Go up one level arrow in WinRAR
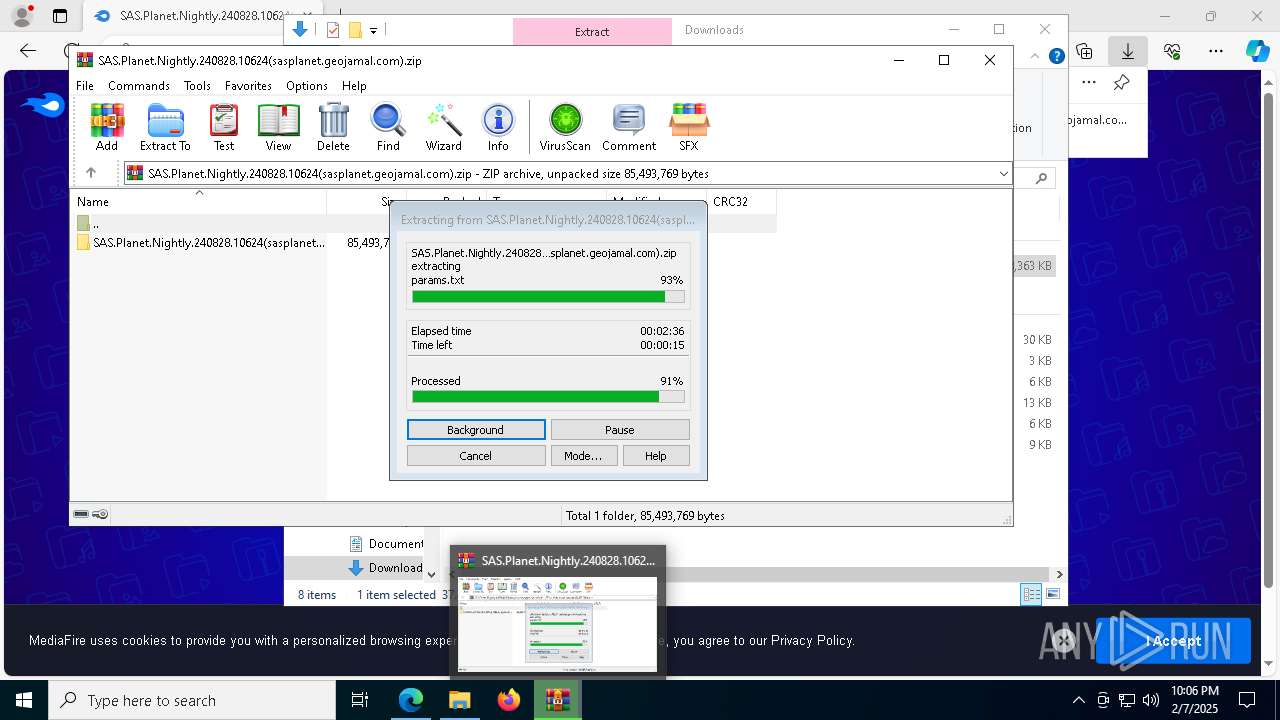 pos(91,173)
